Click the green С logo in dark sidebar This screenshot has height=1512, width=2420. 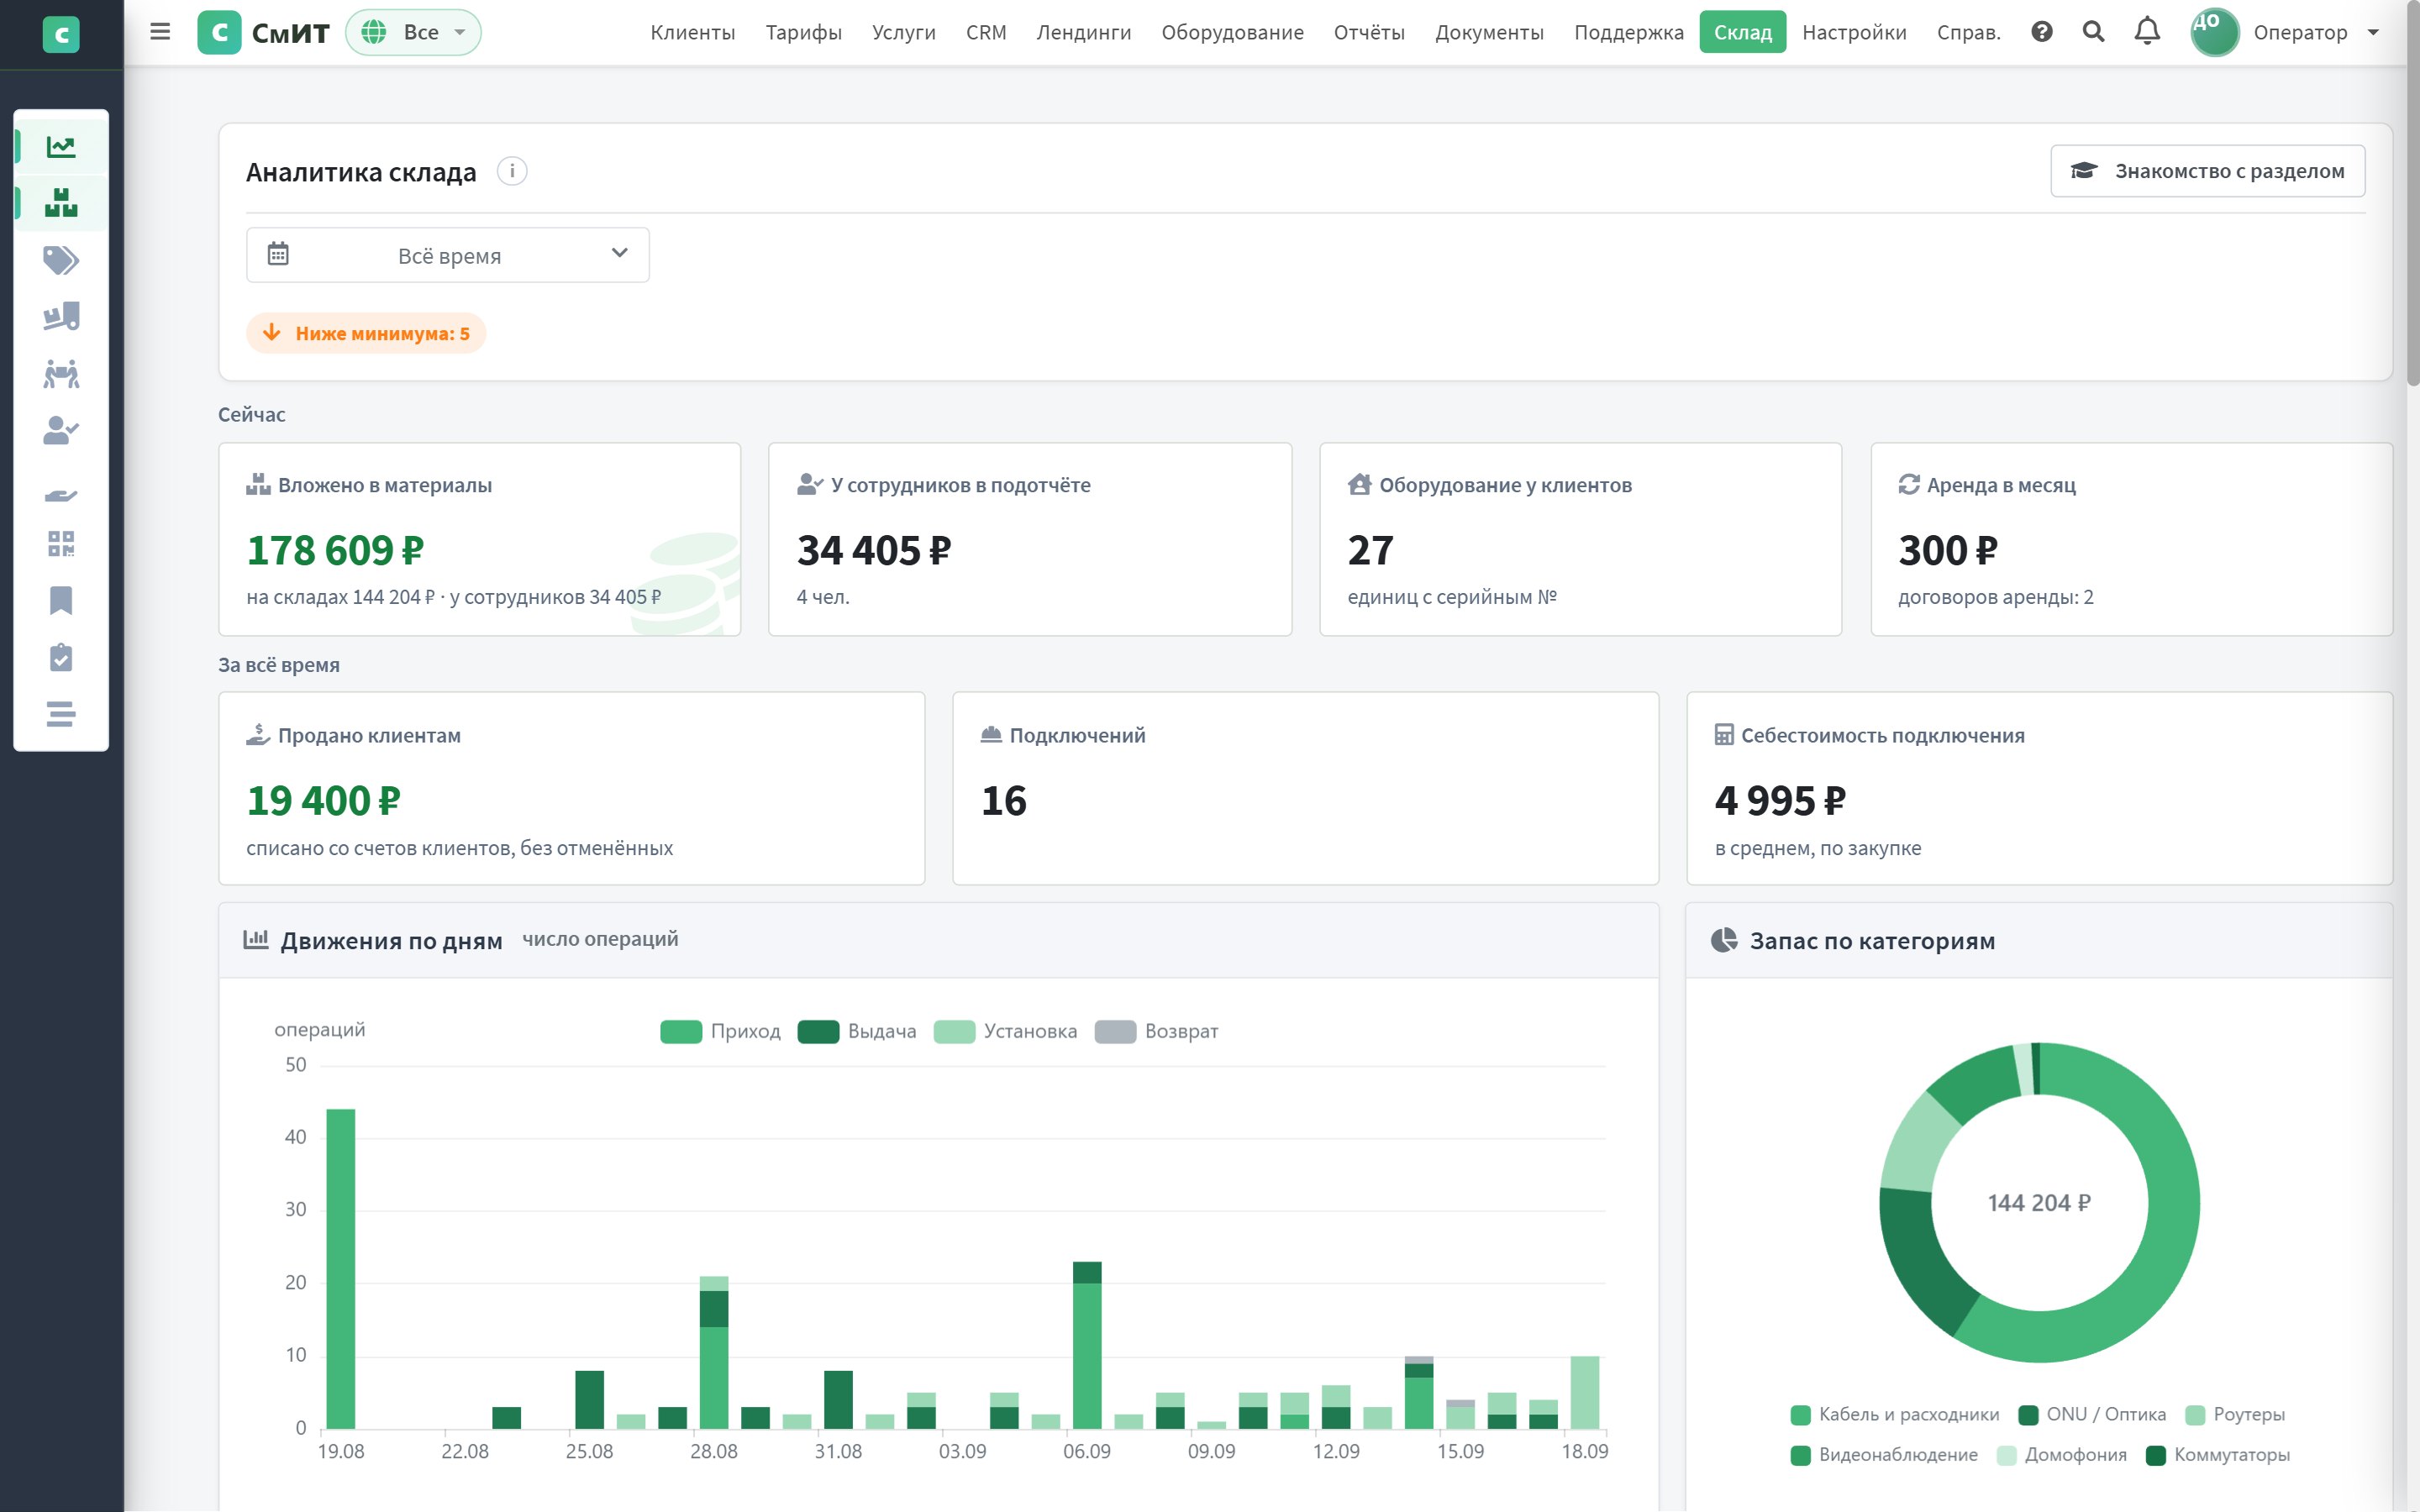pyautogui.click(x=61, y=35)
